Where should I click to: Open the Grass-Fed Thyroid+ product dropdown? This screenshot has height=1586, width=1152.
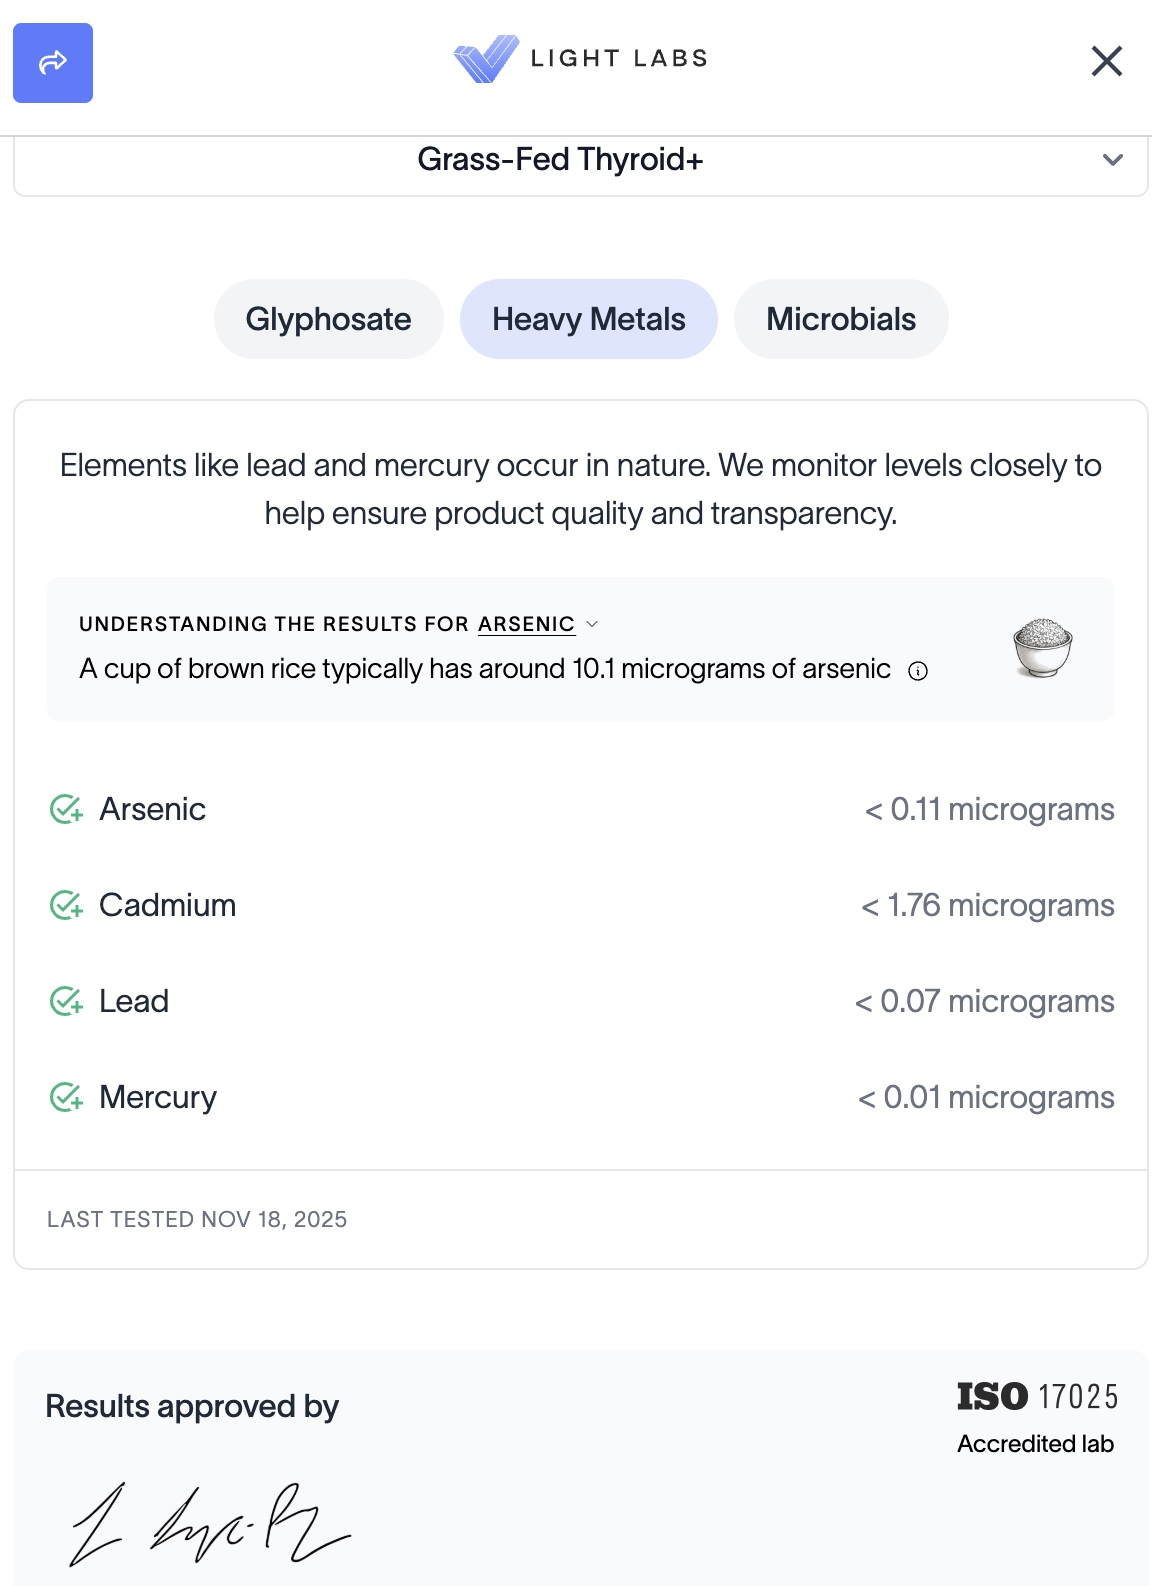click(x=560, y=160)
